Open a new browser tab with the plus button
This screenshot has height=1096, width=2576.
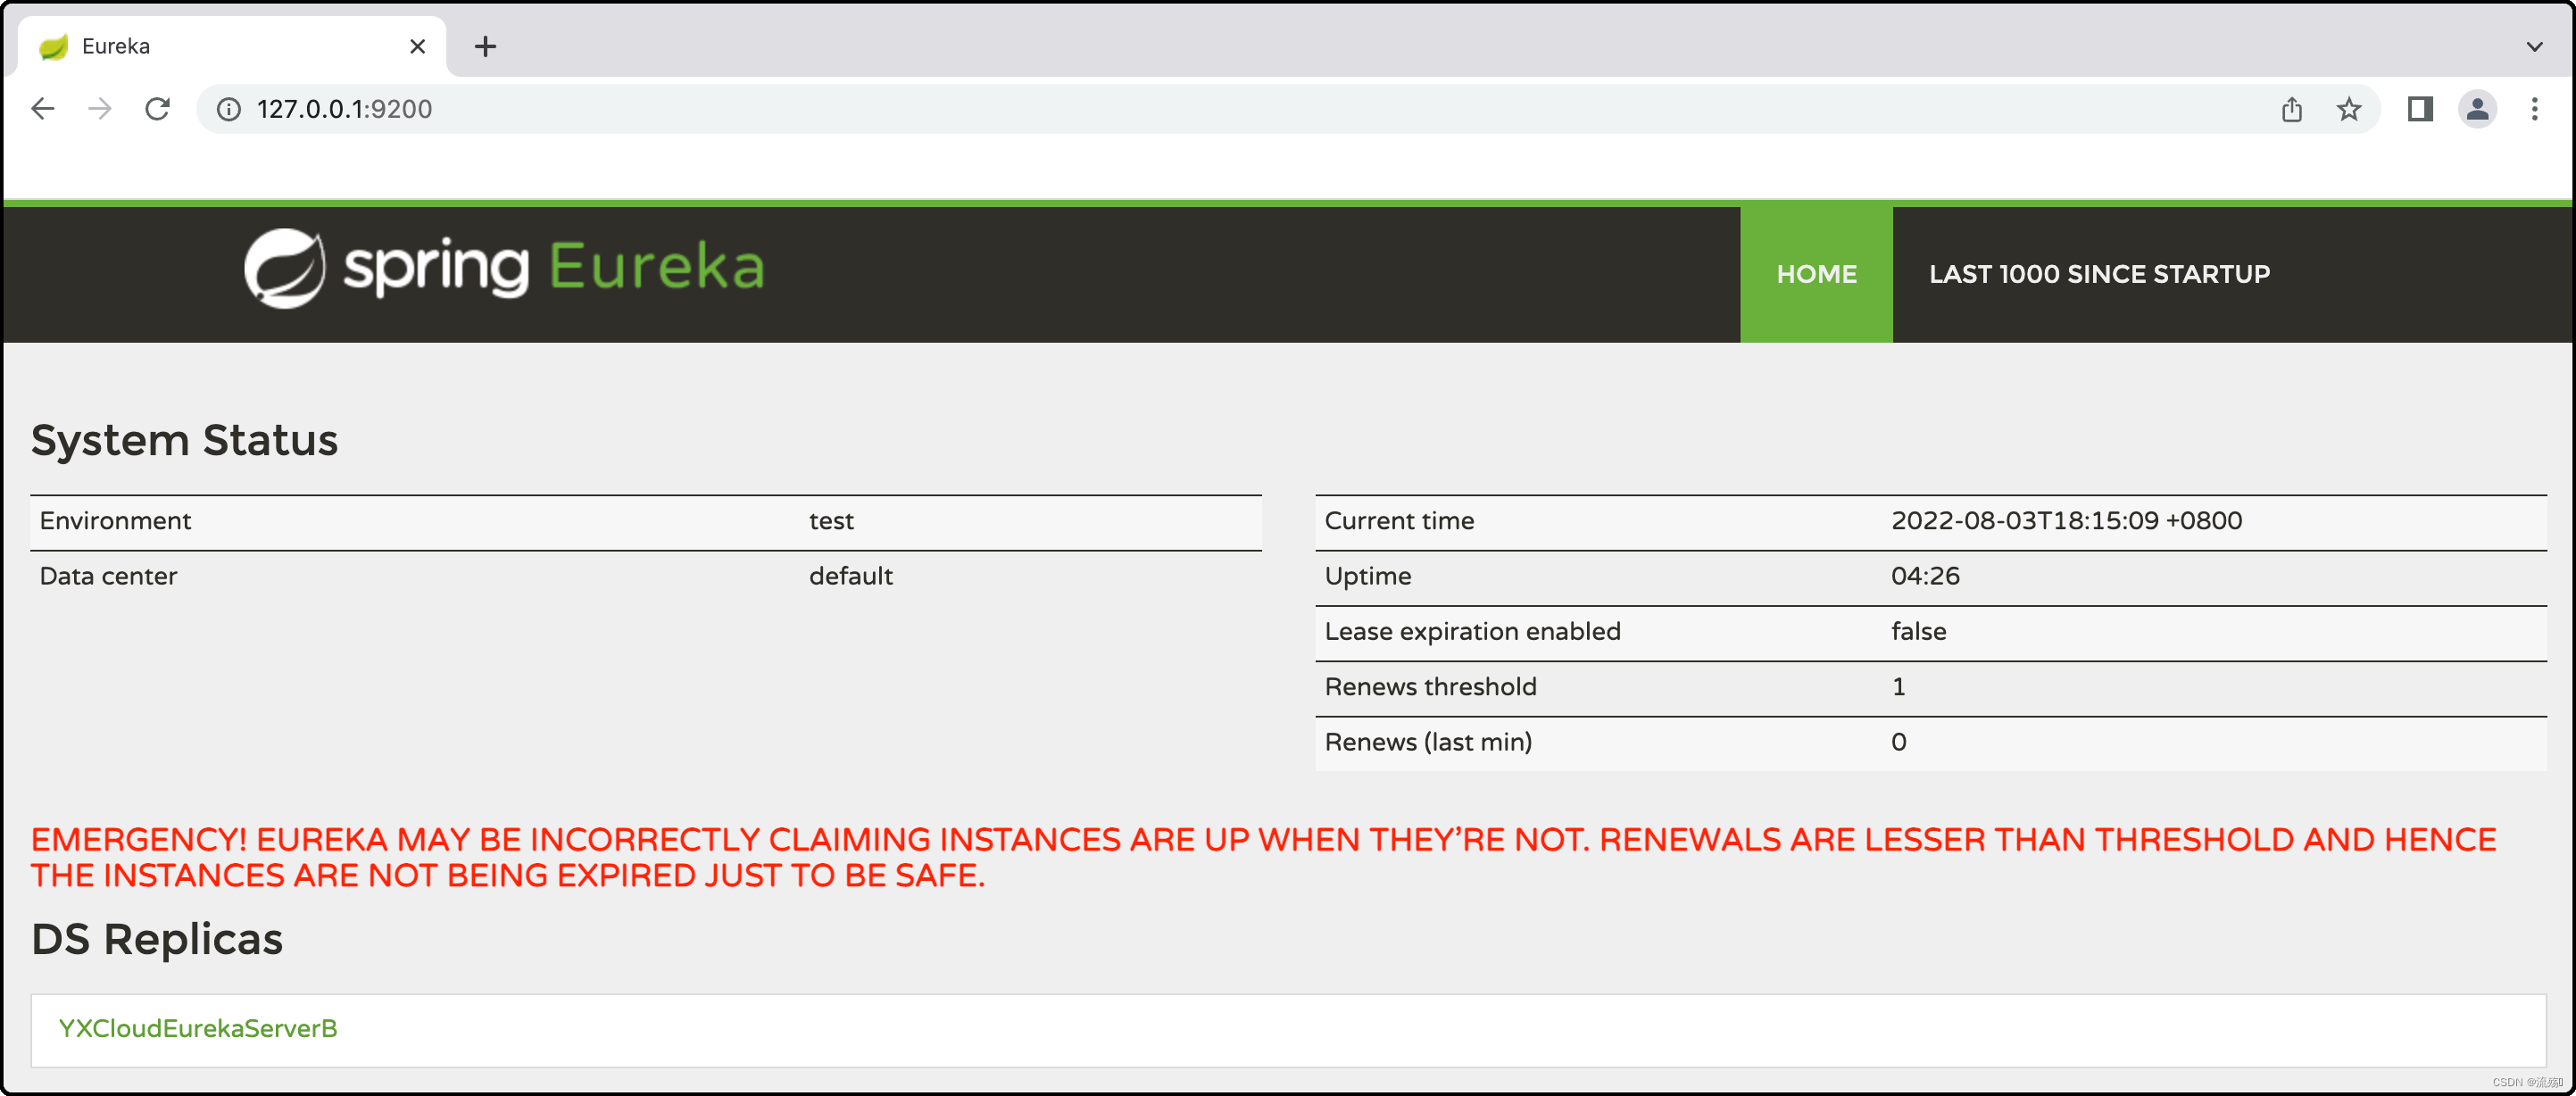pos(486,46)
